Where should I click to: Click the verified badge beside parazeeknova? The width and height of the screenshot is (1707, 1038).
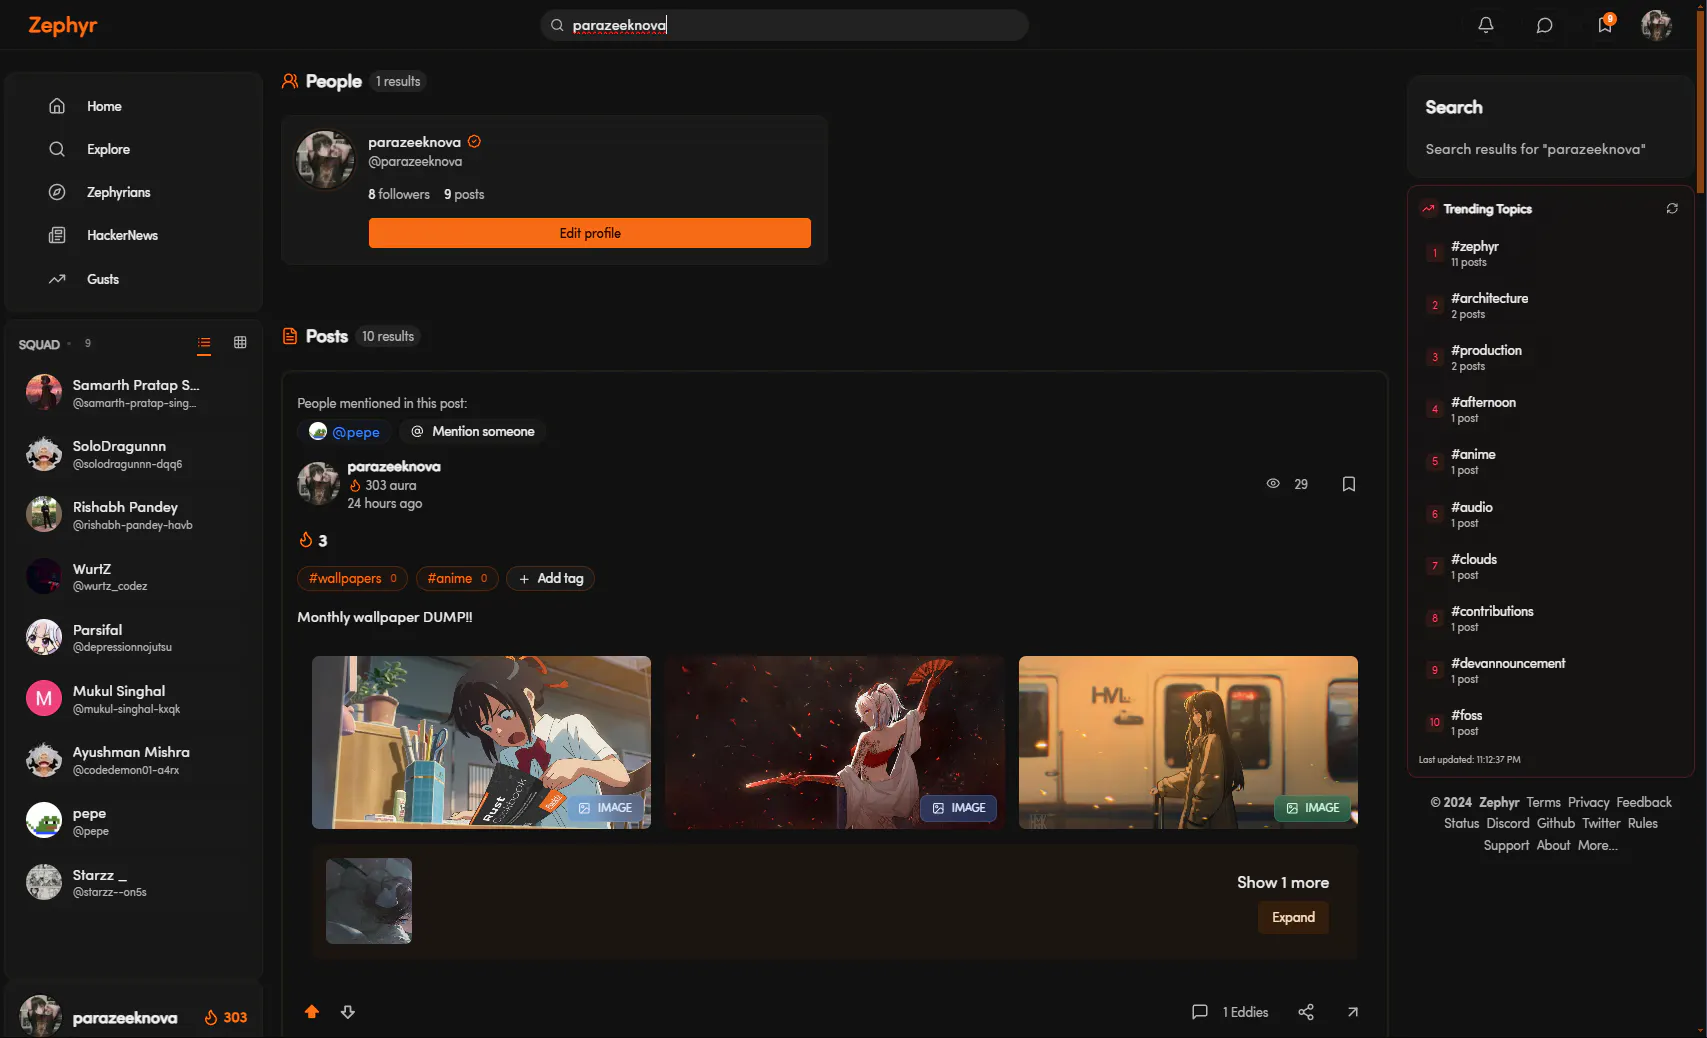475,142
